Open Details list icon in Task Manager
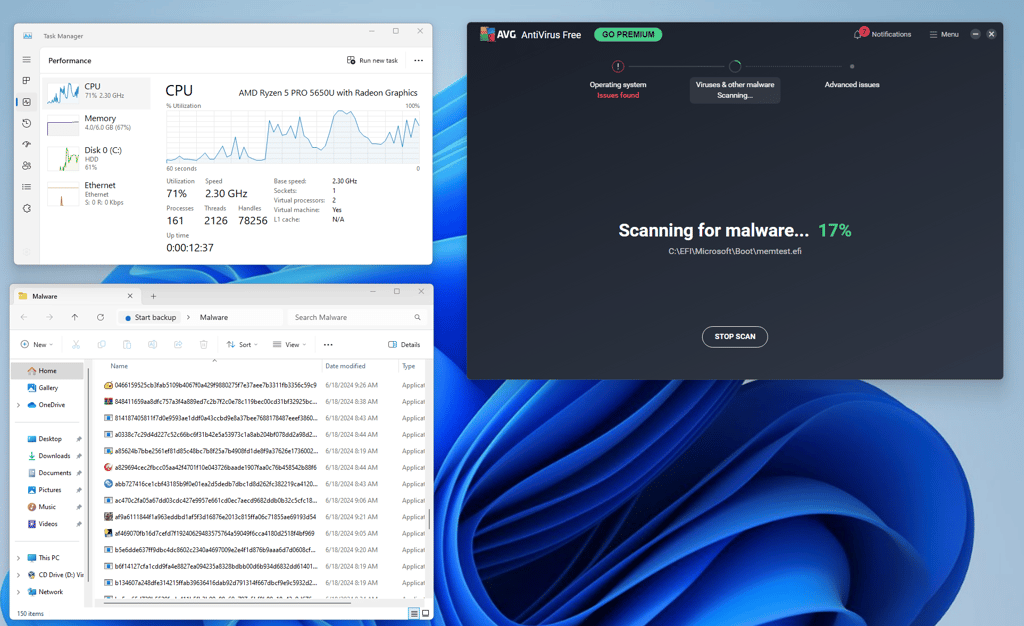The width and height of the screenshot is (1024, 626). 26,187
